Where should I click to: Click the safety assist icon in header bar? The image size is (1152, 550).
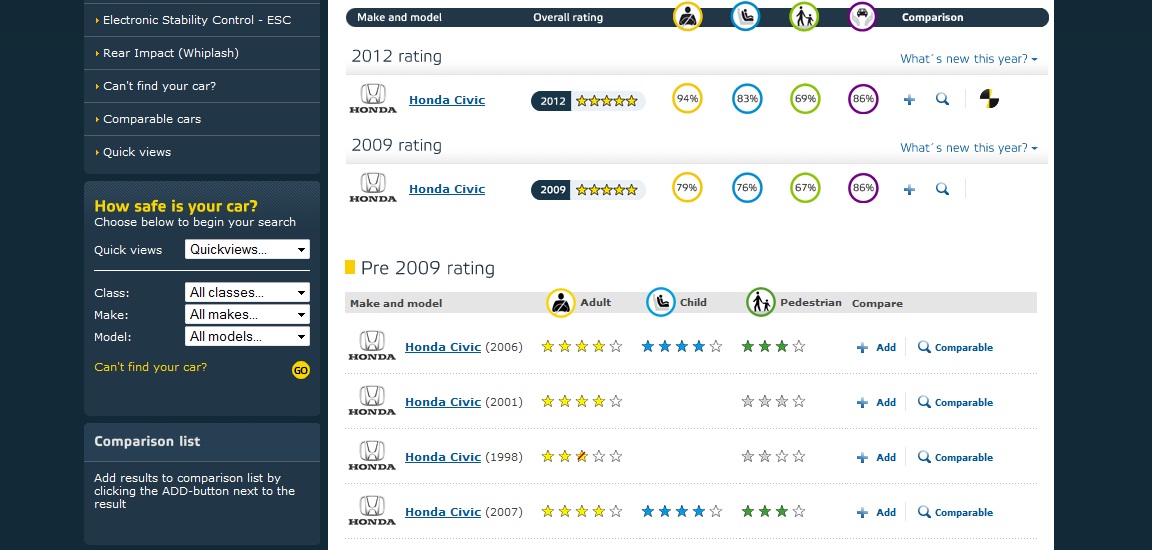click(x=863, y=16)
